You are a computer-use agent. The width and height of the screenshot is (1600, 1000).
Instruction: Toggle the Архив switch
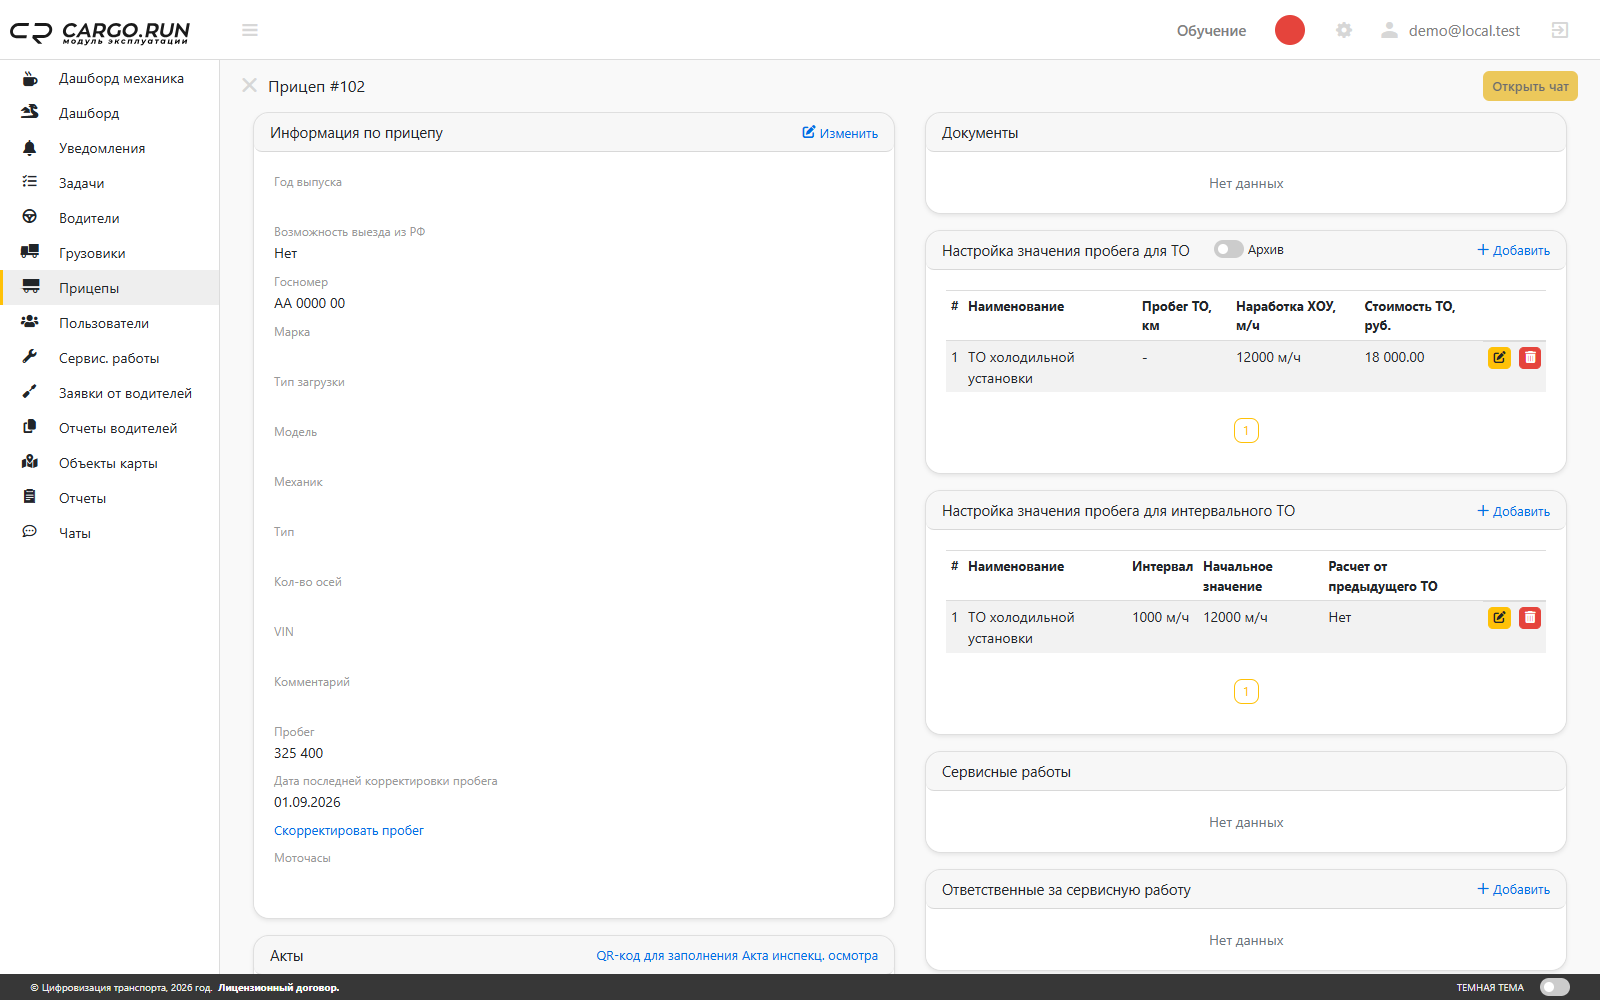(1229, 250)
